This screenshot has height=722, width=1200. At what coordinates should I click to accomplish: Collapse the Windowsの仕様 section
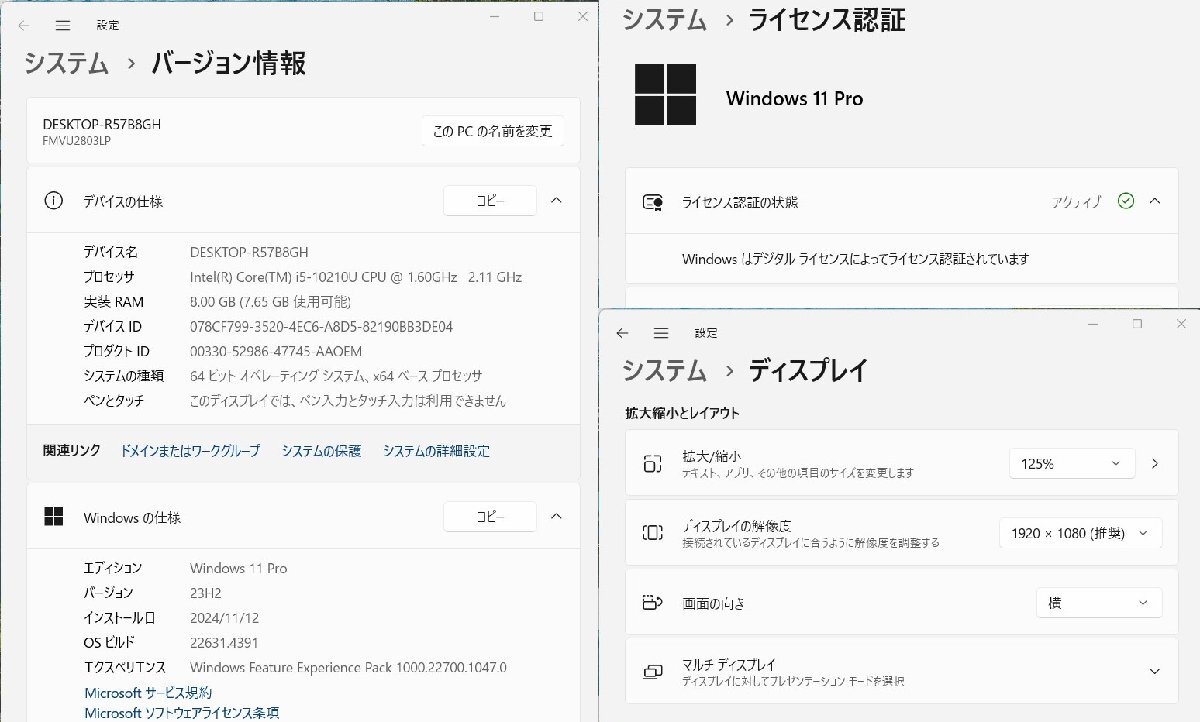click(557, 517)
